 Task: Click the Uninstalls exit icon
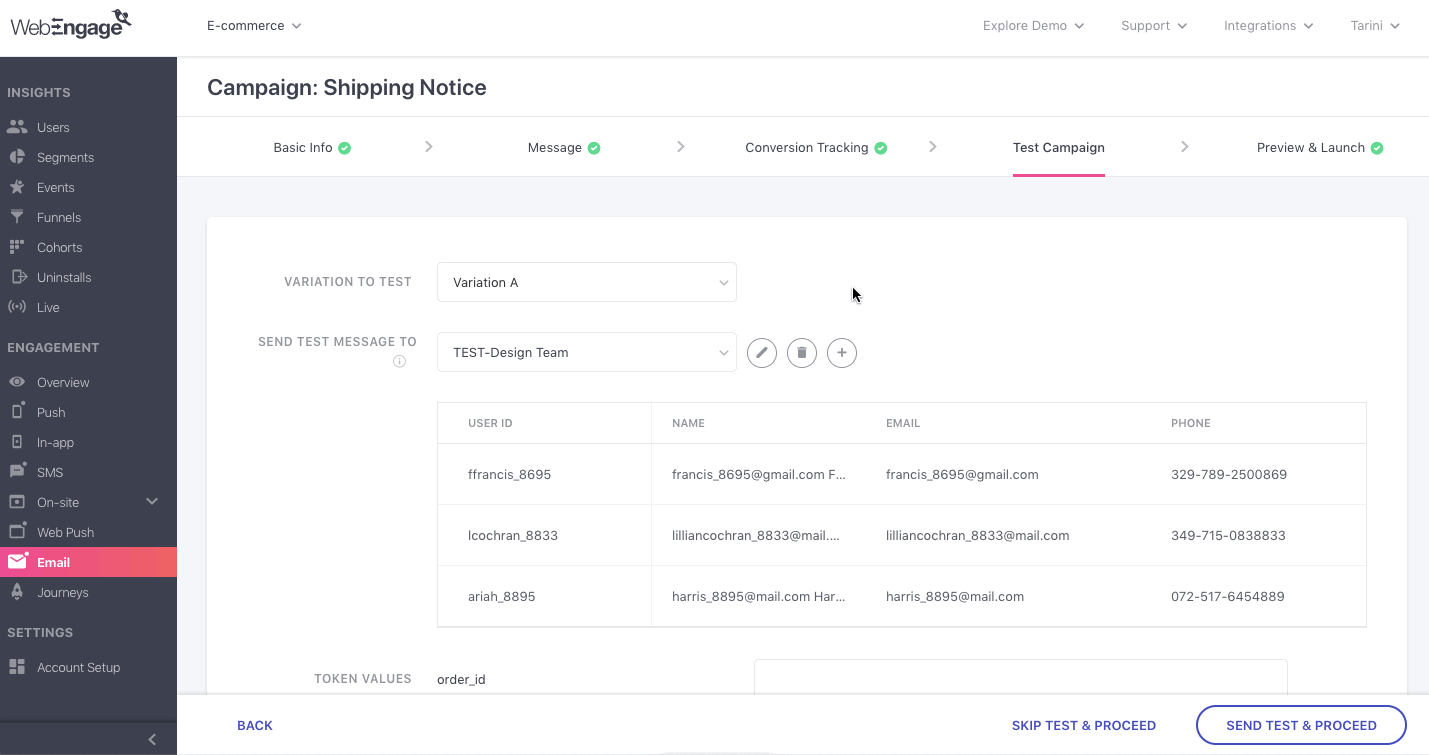pos(17,277)
